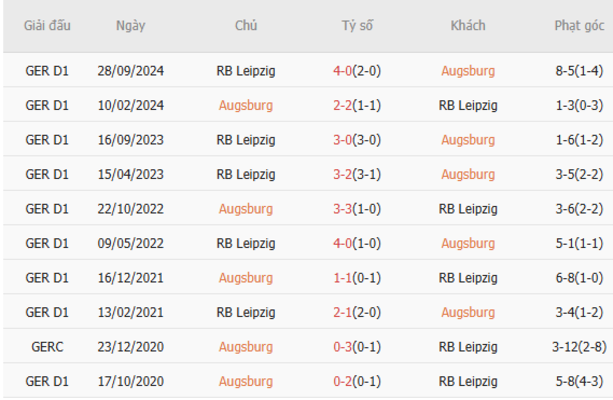Open the 3-3(1-0) match score

pos(356,209)
